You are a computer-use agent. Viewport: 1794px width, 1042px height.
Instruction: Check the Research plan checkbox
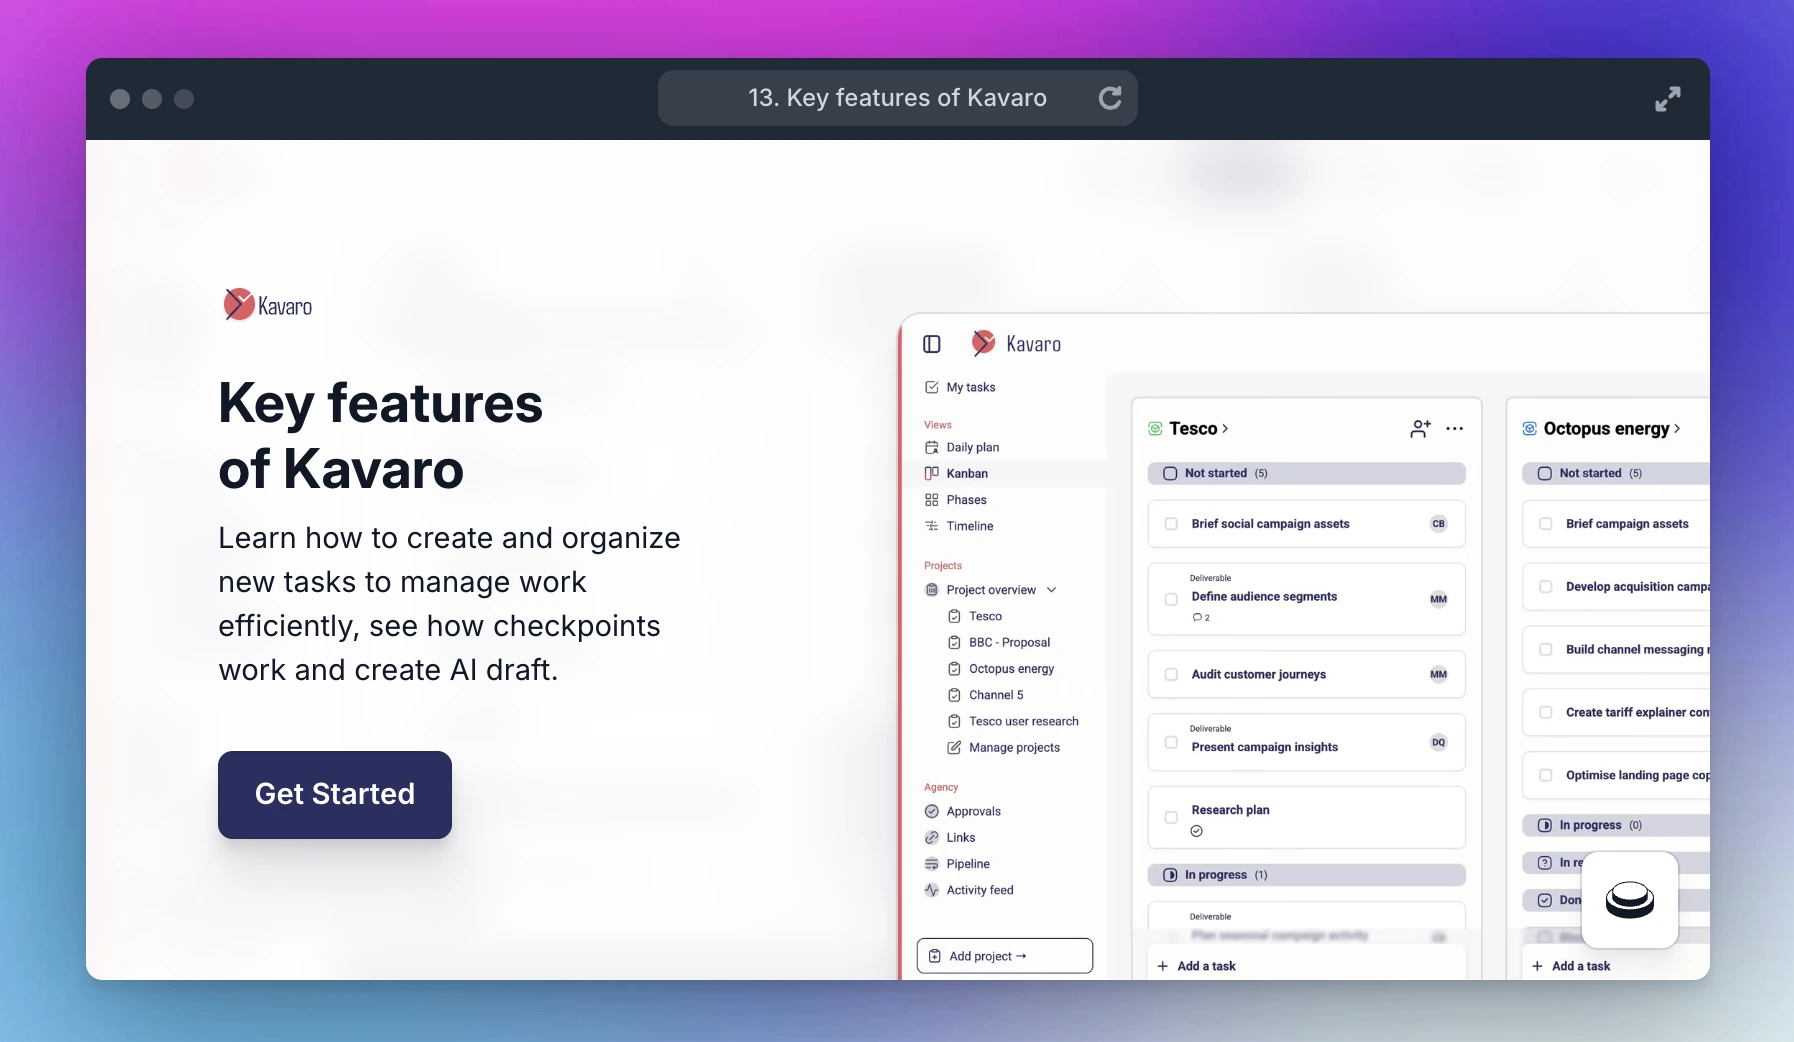point(1171,817)
